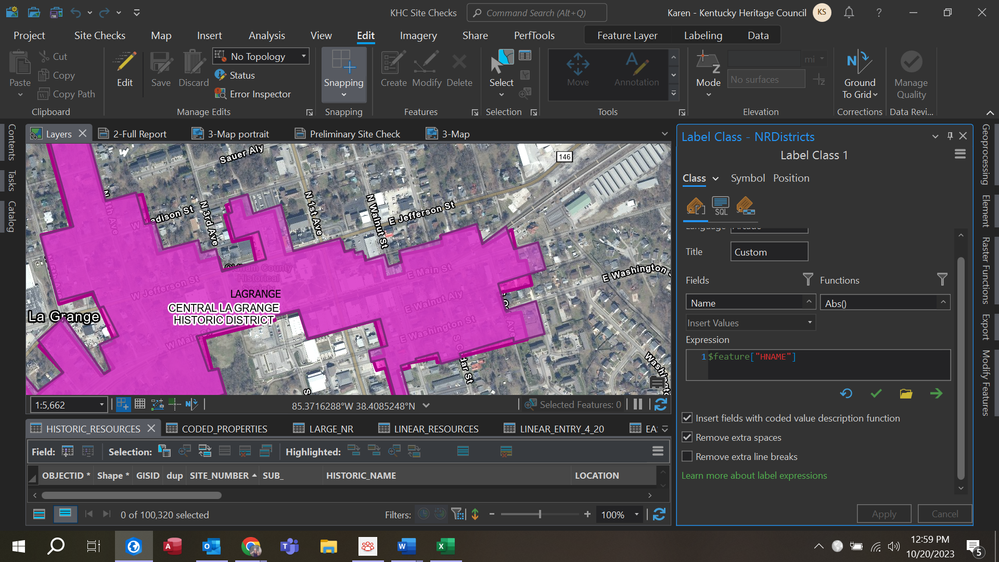The height and width of the screenshot is (562, 999).
Task: Open the SQL query label class view
Action: 720,207
